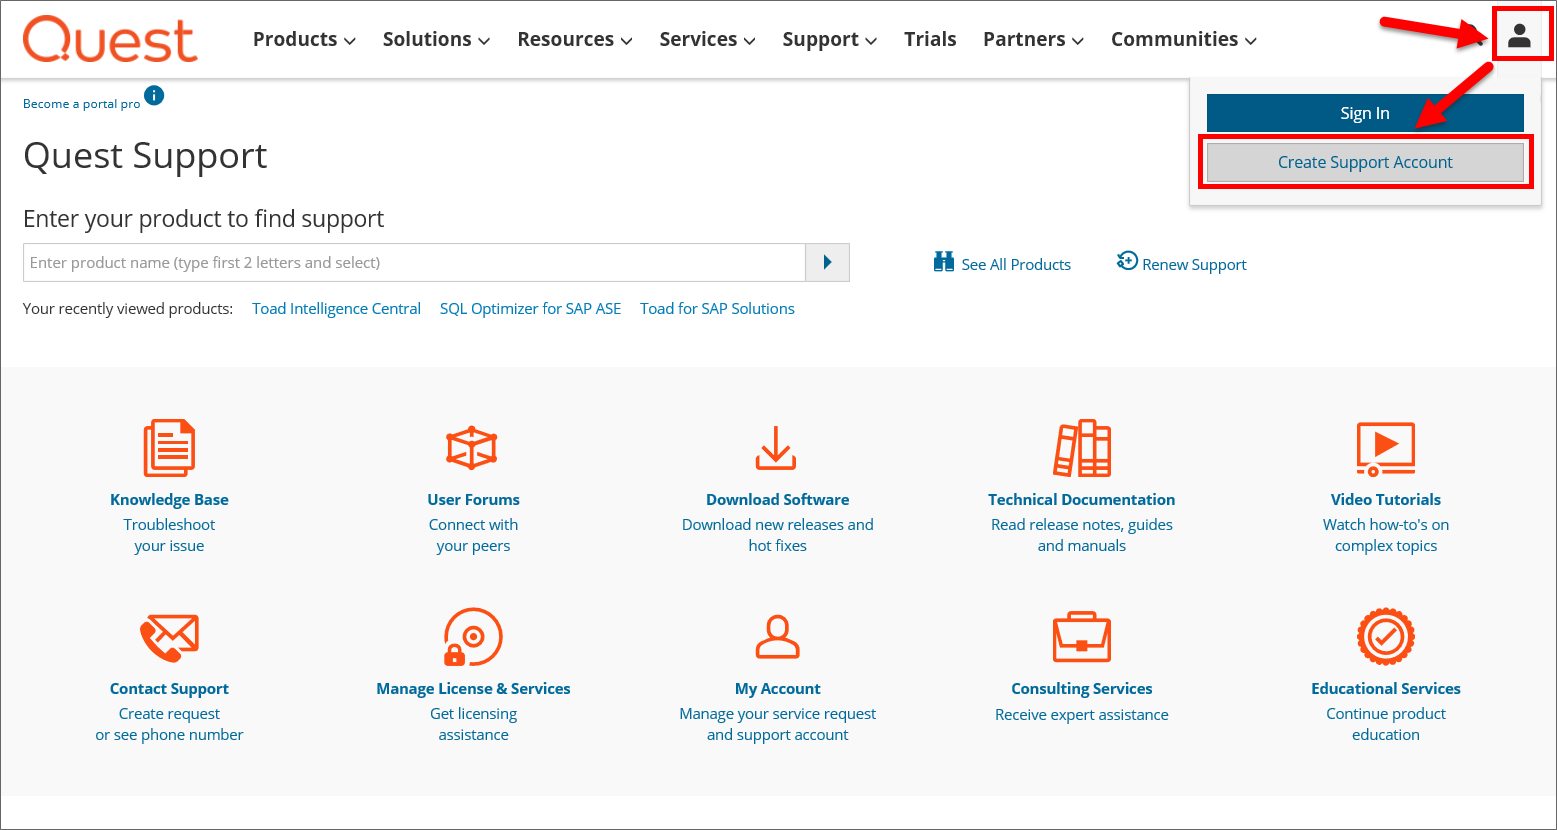Expand the Partners menu
This screenshot has height=830, width=1557.
click(x=1033, y=39)
